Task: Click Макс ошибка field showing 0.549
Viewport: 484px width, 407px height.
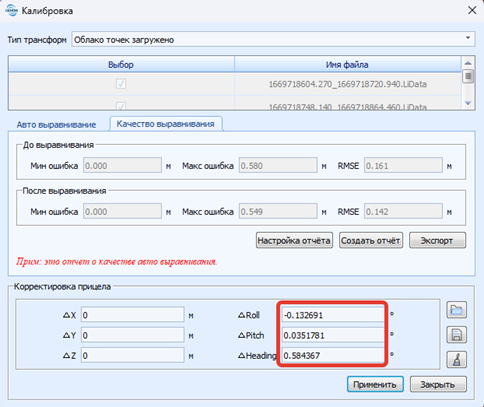Action: pyautogui.click(x=278, y=212)
